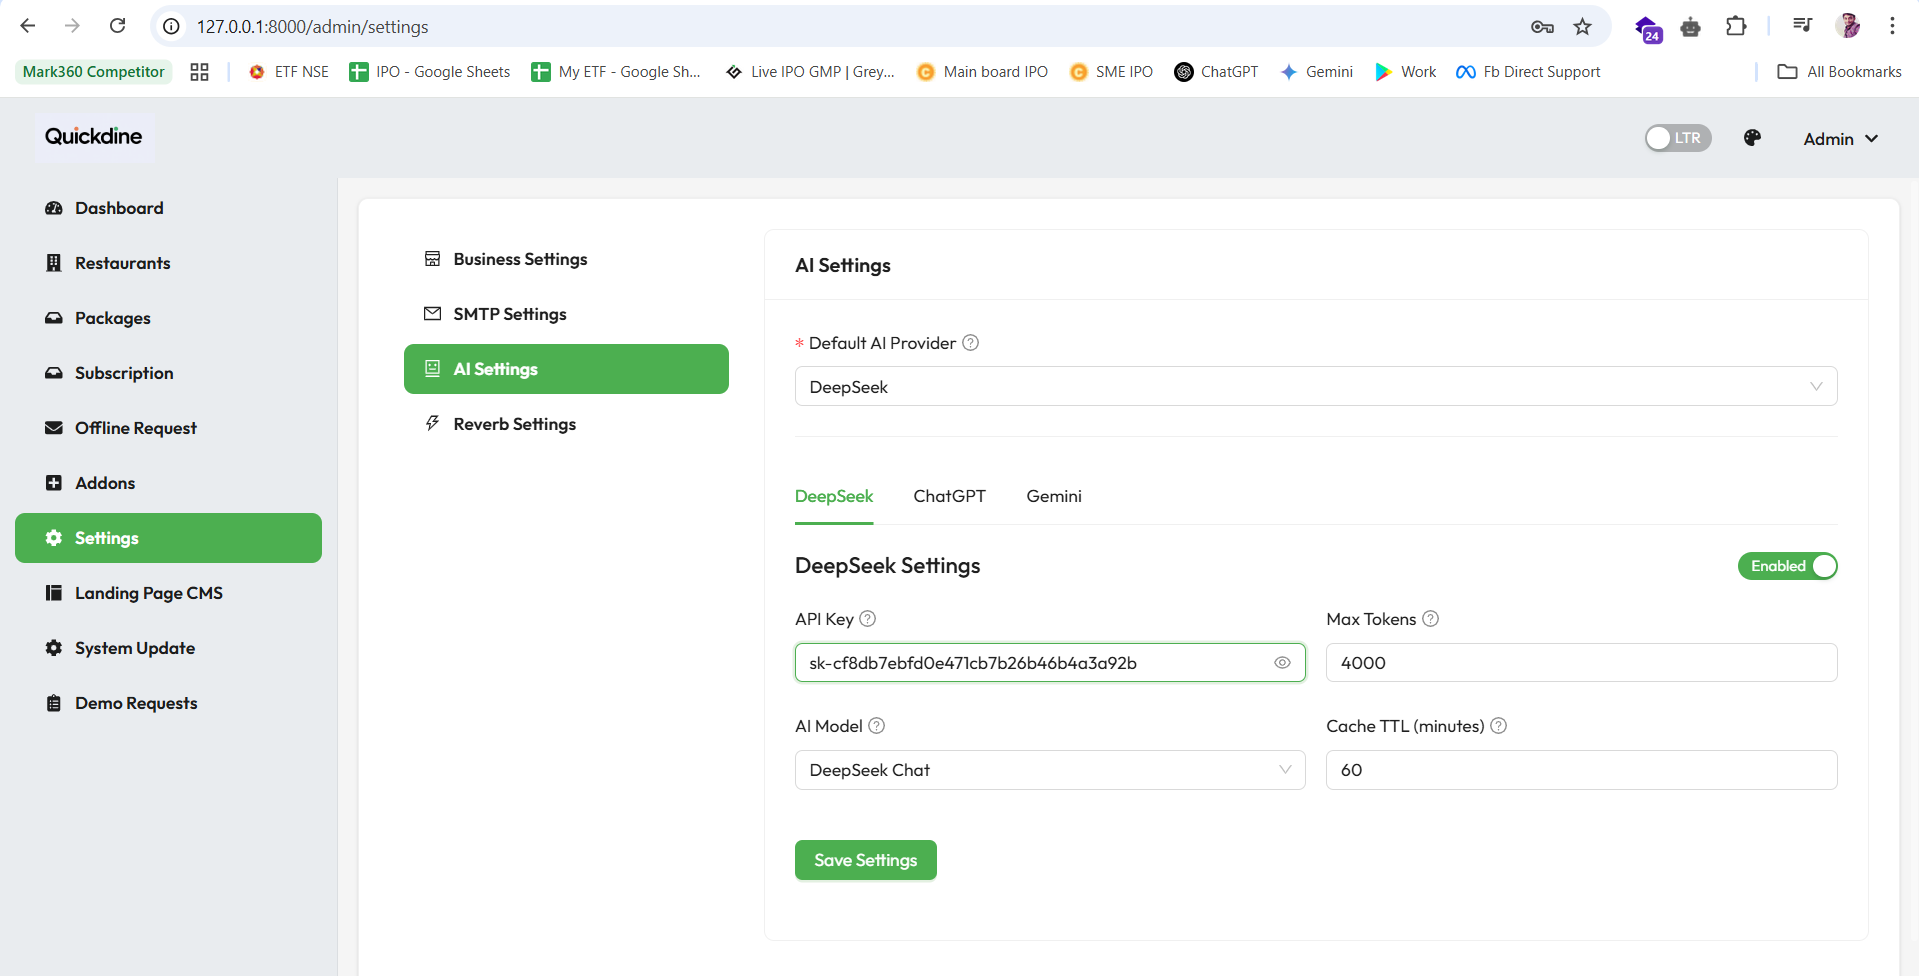Open the theme palette icon
The image size is (1919, 976).
(x=1752, y=138)
